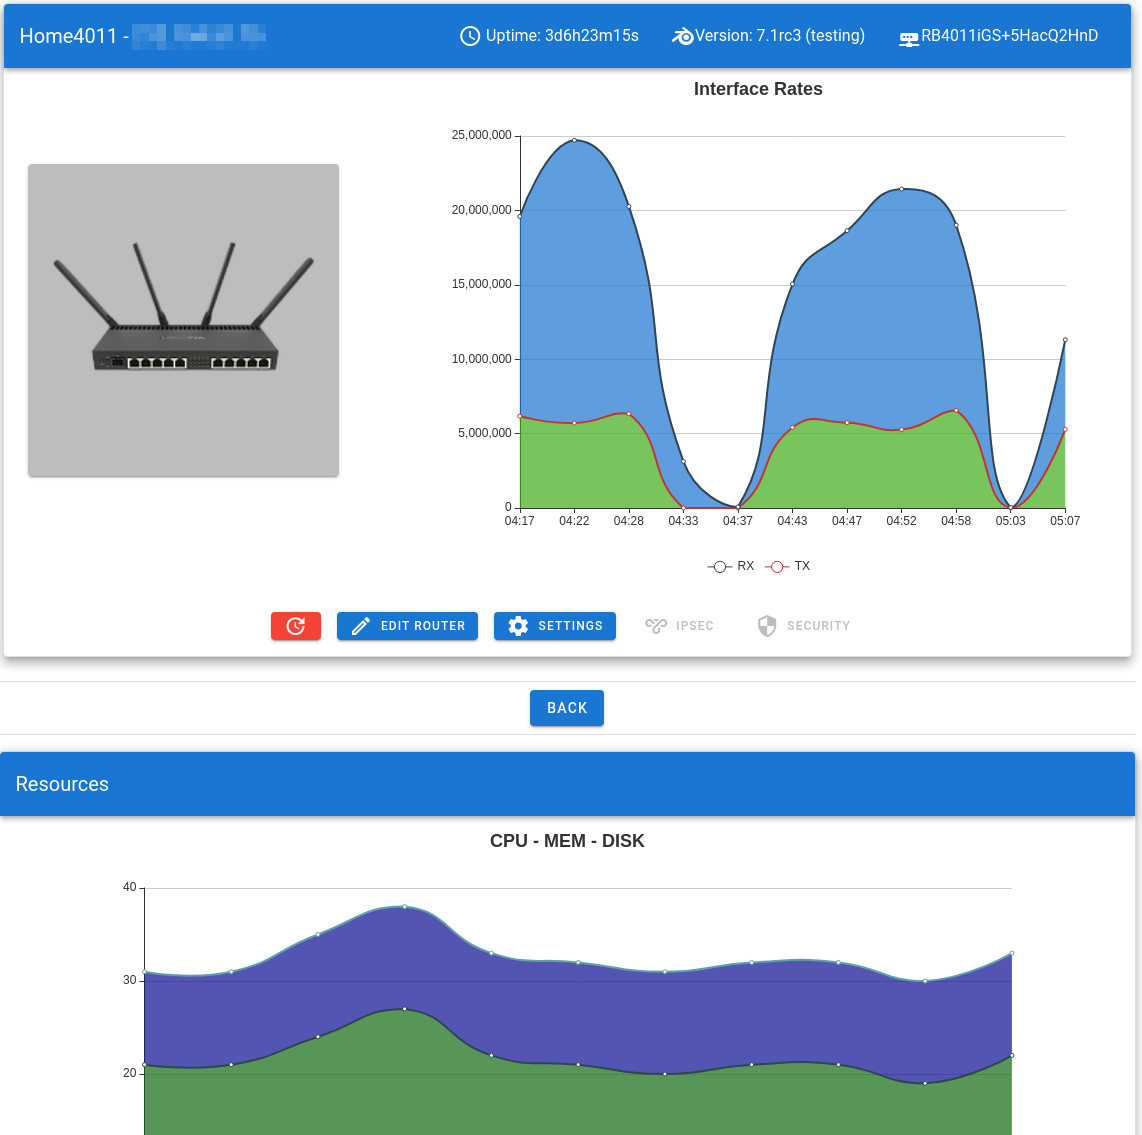Toggle RX series in chart legend
Screen dimensions: 1142x1135
point(731,566)
